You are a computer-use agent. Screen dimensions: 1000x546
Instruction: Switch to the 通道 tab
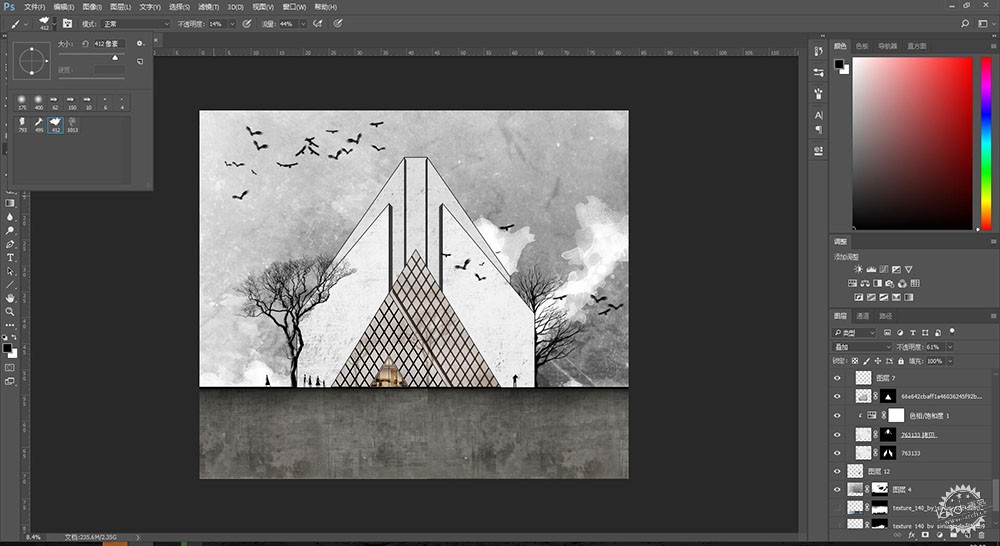pyautogui.click(x=862, y=316)
